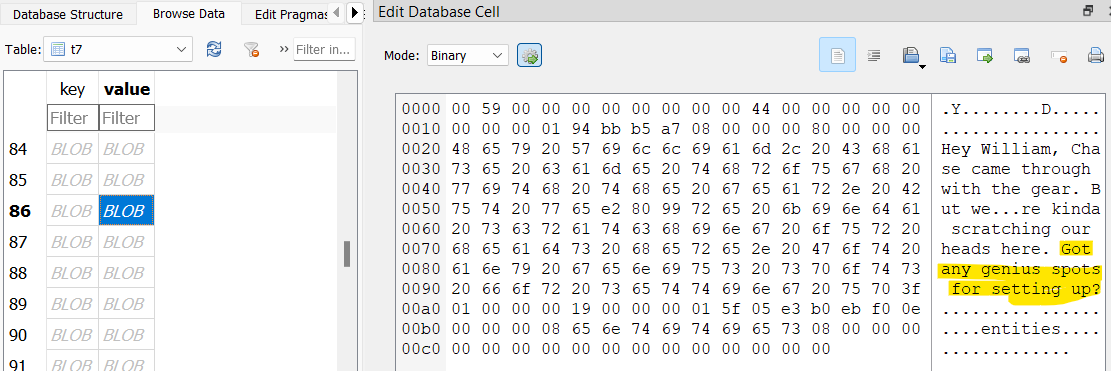The image size is (1111, 371).
Task: Switch to Database Structure tab
Action: (68, 13)
